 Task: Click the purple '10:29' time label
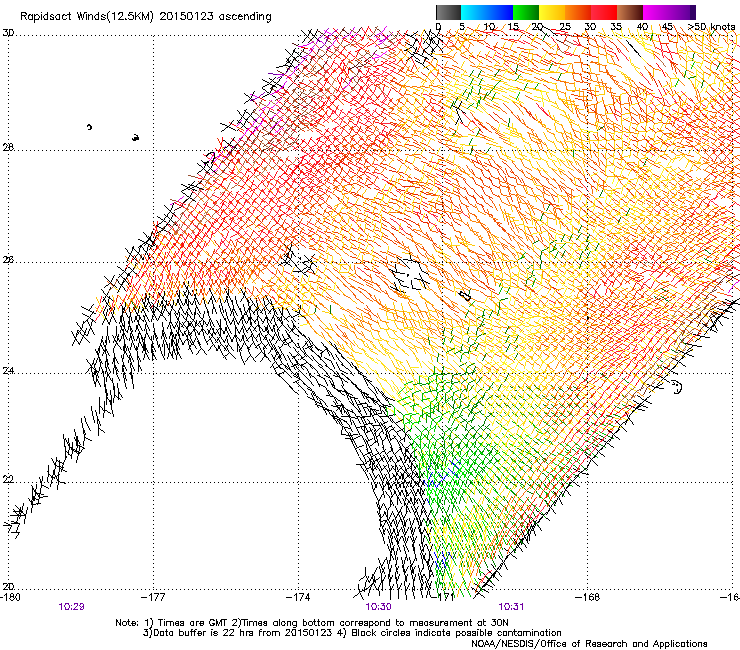click(x=72, y=607)
